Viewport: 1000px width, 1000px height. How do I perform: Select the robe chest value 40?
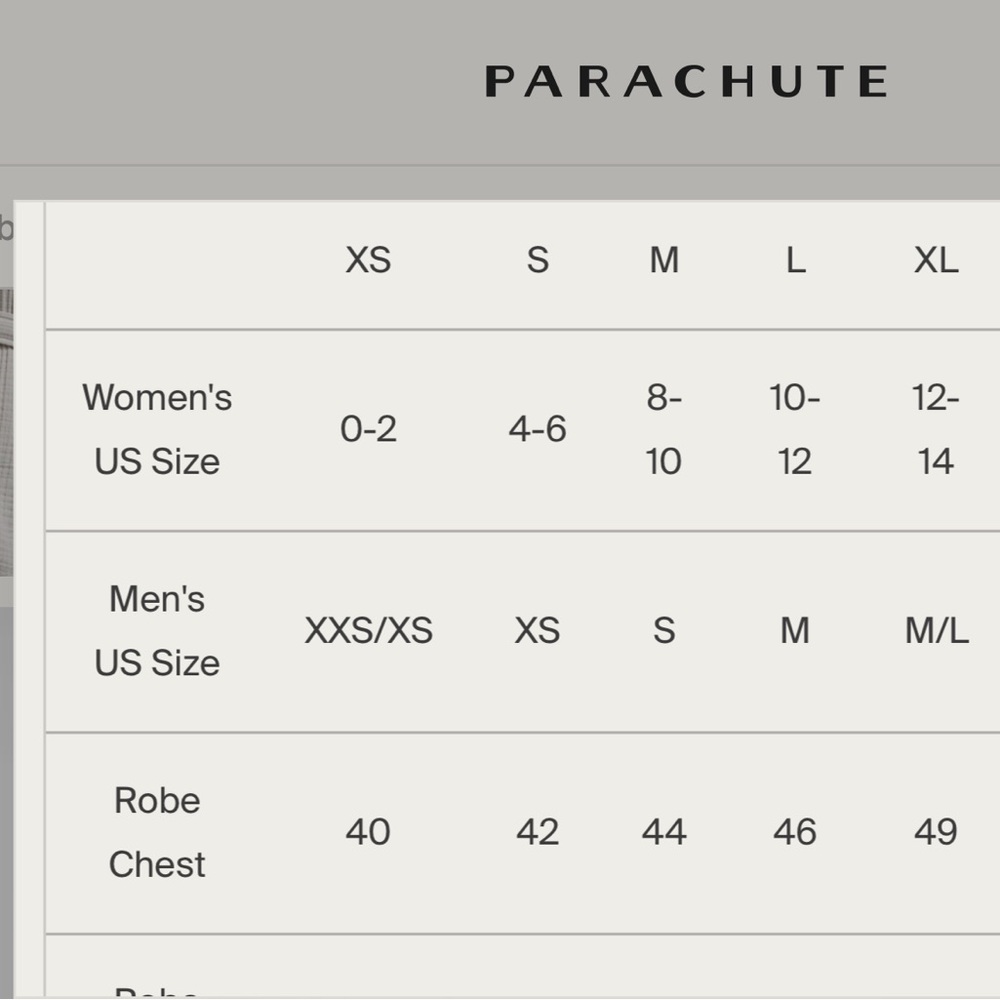tap(368, 832)
